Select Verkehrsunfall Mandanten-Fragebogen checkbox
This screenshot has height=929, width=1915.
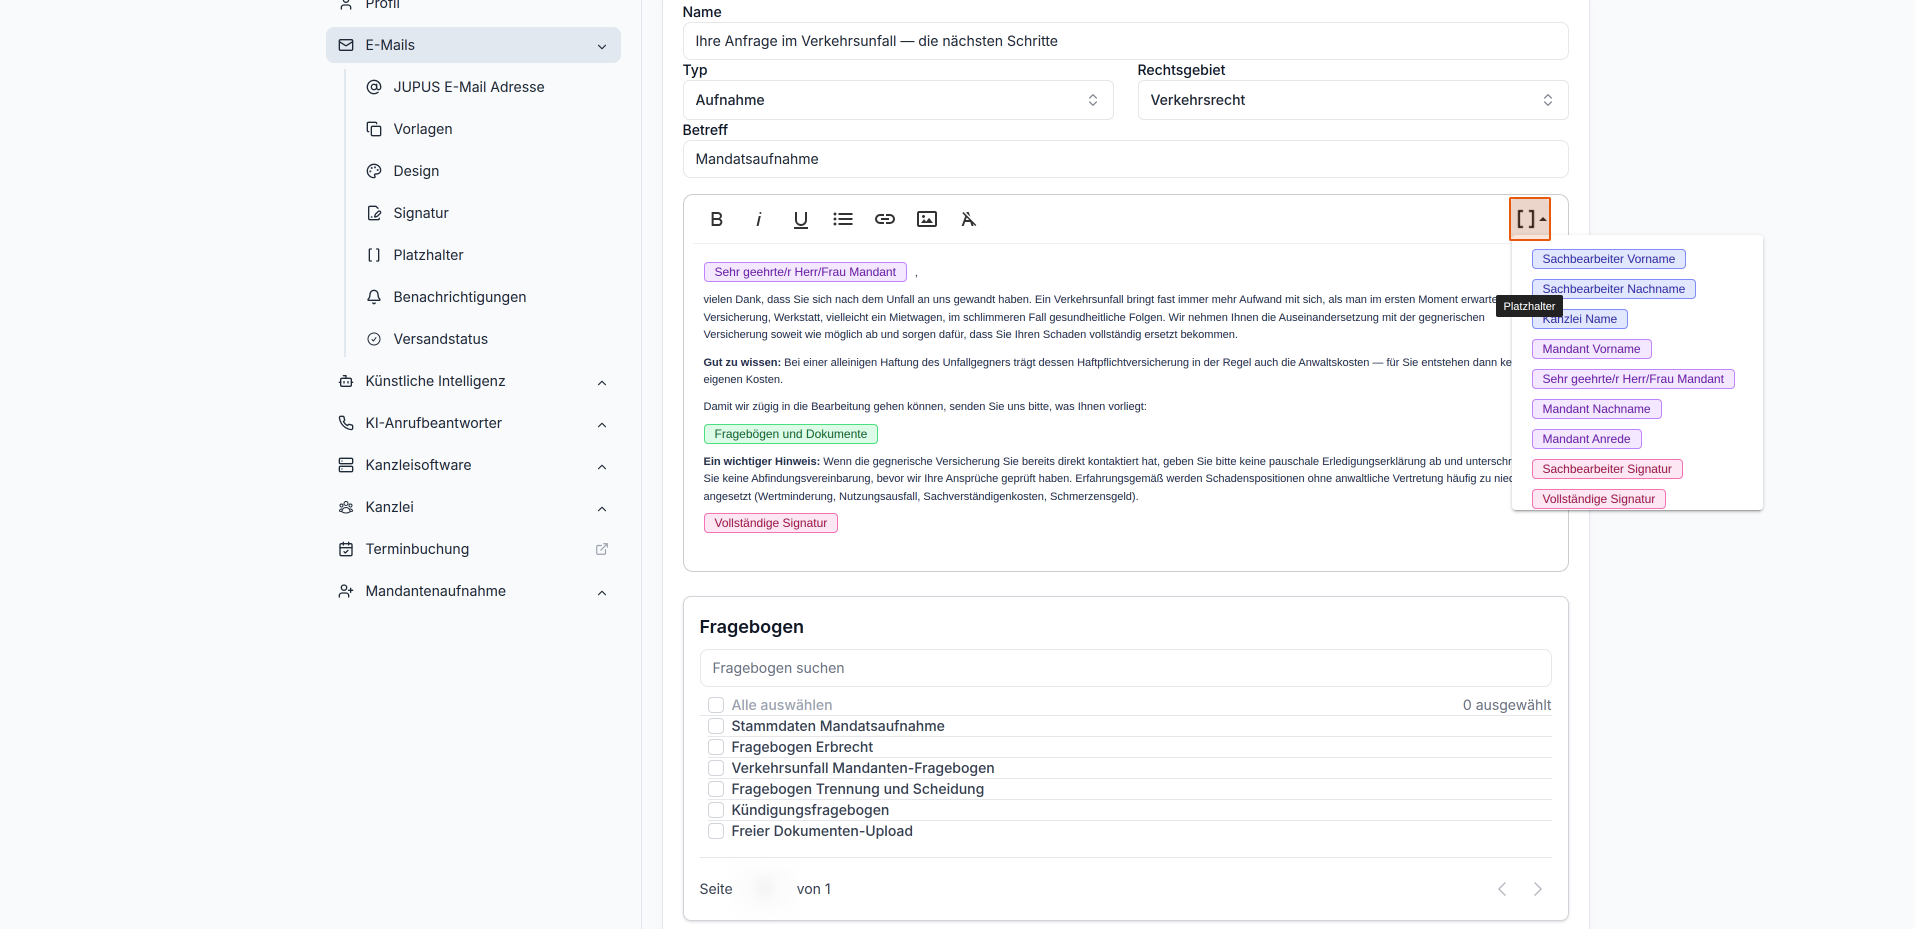[x=716, y=768]
